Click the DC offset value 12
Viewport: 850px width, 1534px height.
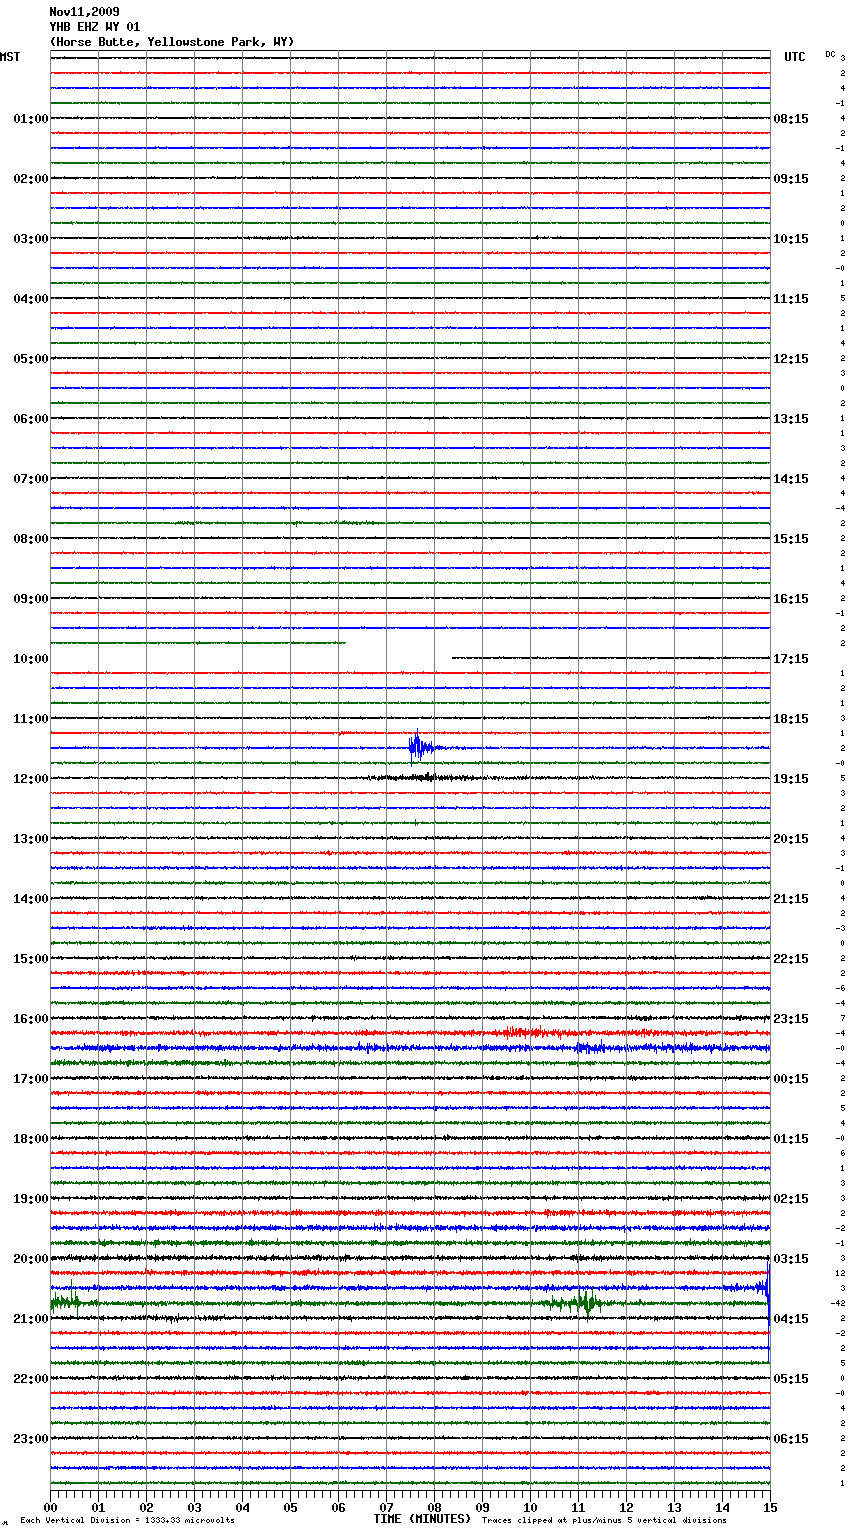tap(840, 1273)
